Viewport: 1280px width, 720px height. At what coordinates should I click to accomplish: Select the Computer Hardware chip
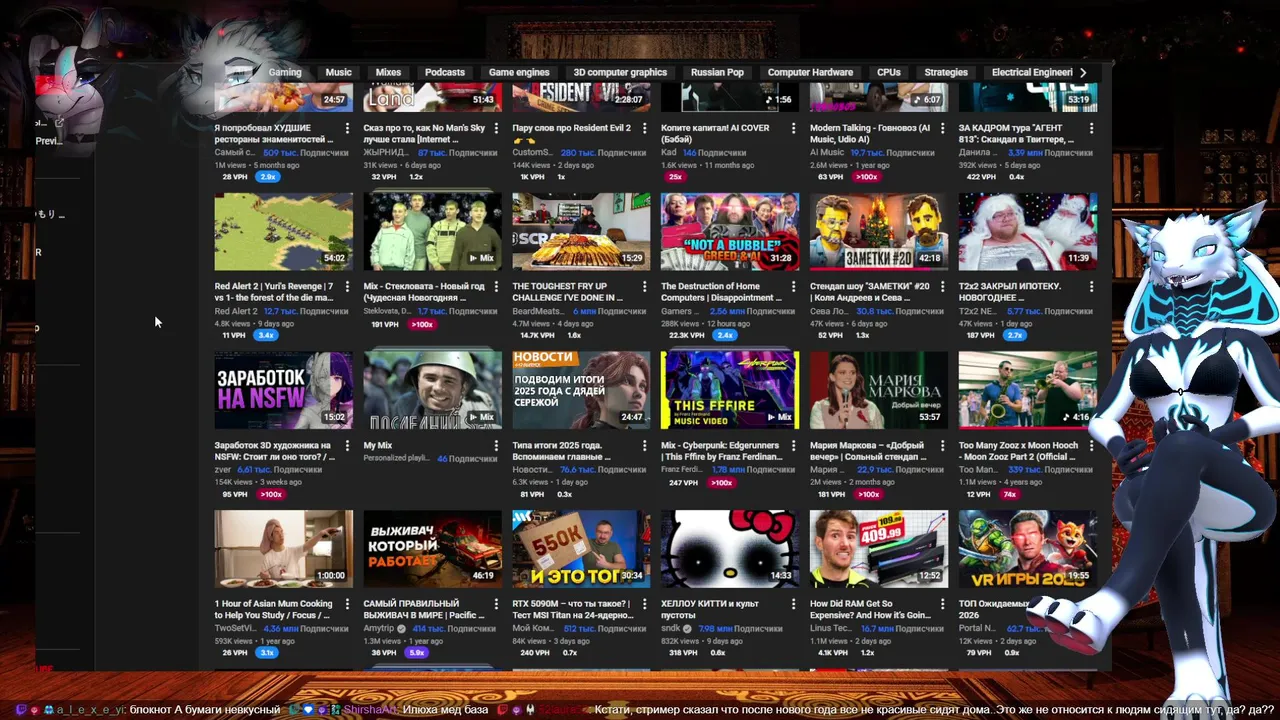(810, 72)
